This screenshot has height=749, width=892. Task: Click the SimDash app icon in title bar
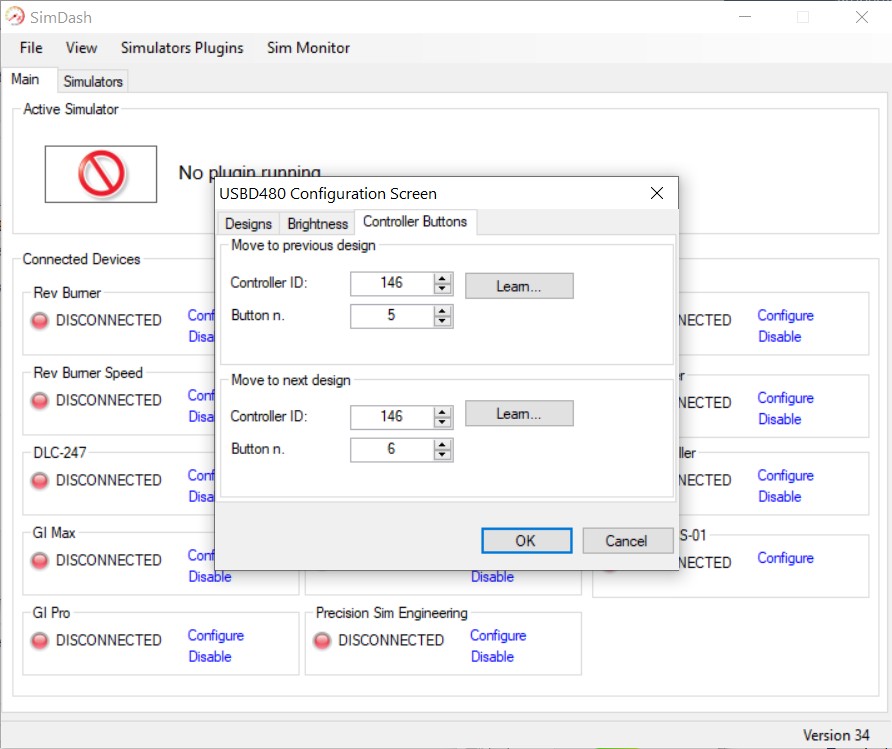click(x=15, y=18)
